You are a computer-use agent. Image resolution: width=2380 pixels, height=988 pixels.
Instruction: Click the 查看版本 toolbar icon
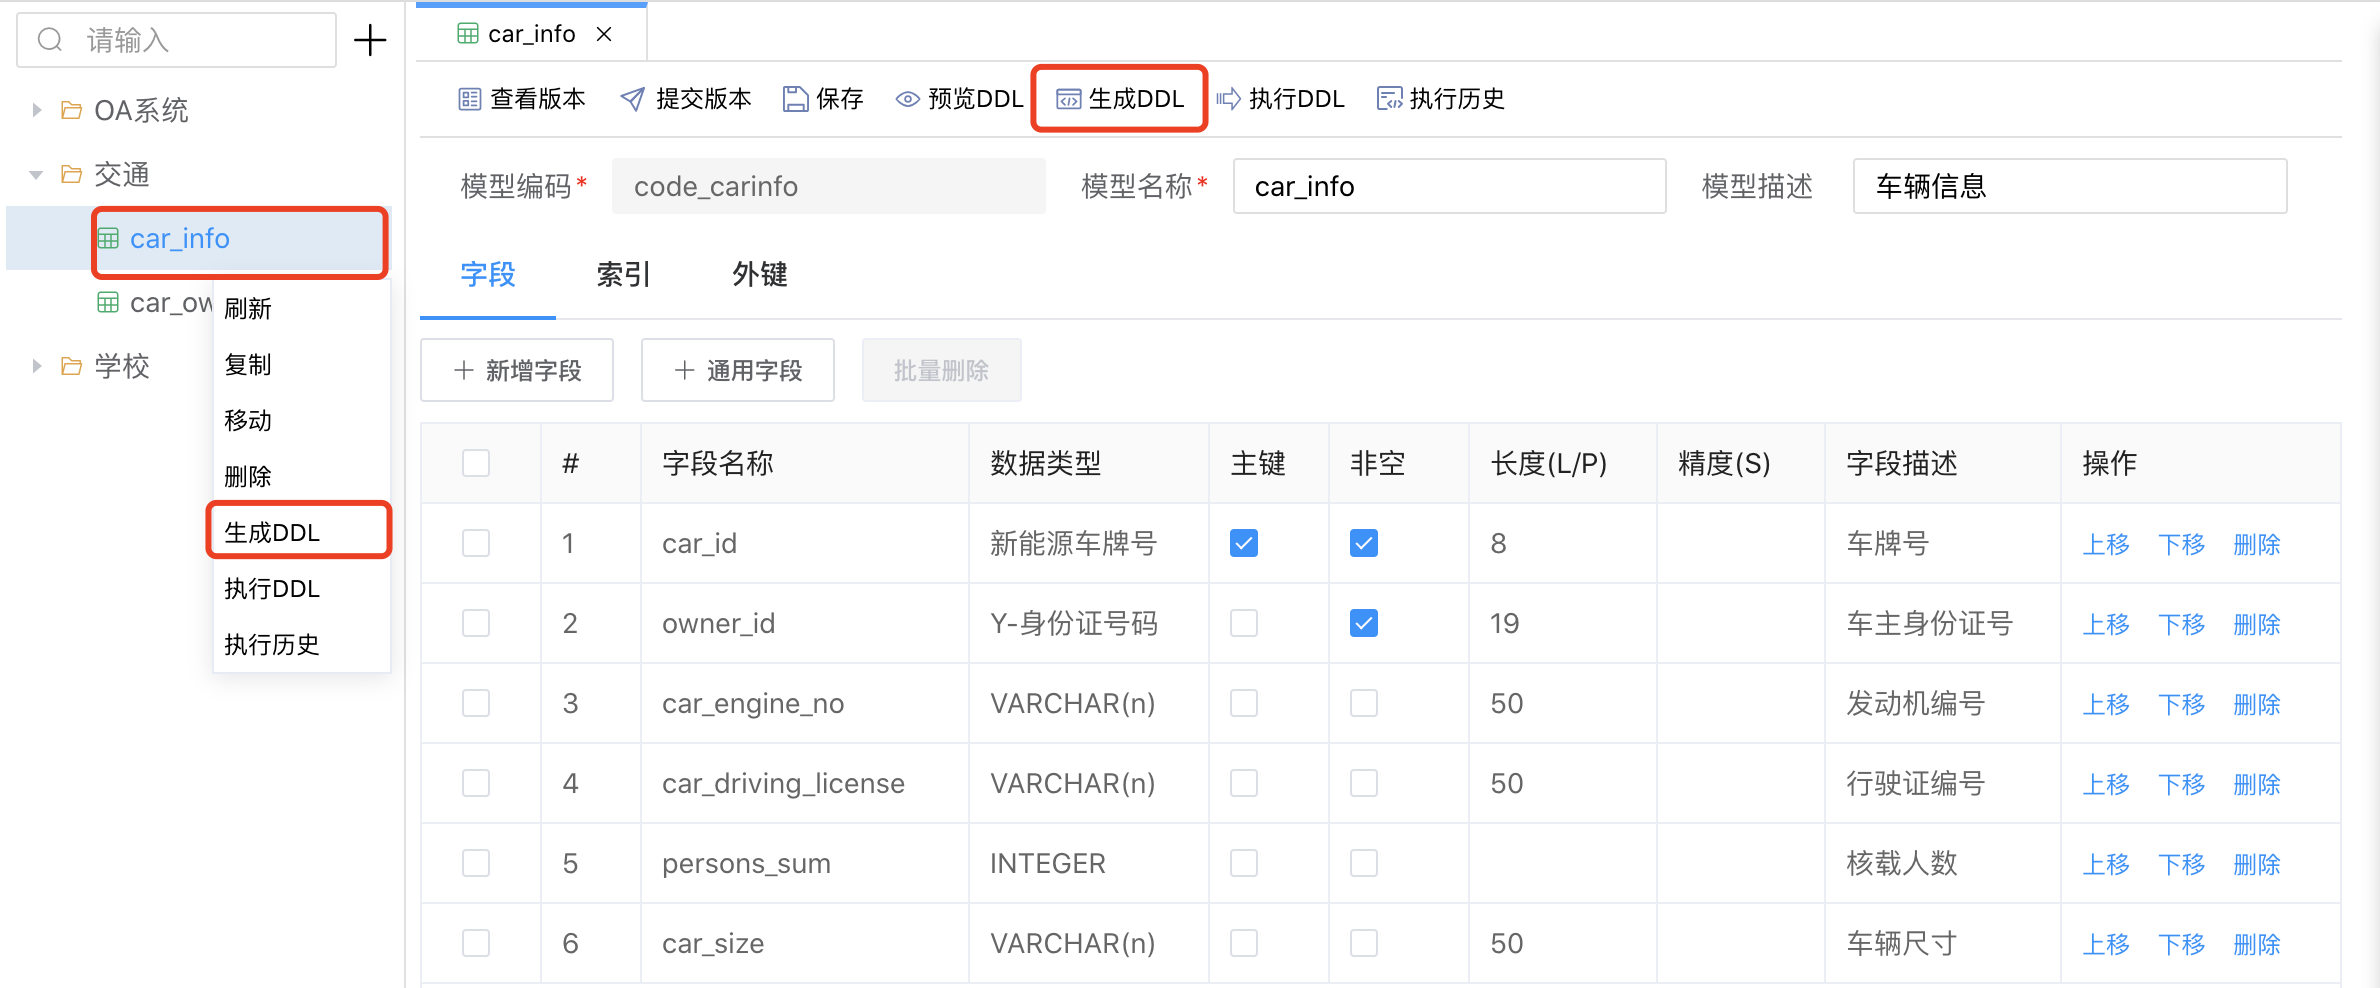pyautogui.click(x=469, y=99)
